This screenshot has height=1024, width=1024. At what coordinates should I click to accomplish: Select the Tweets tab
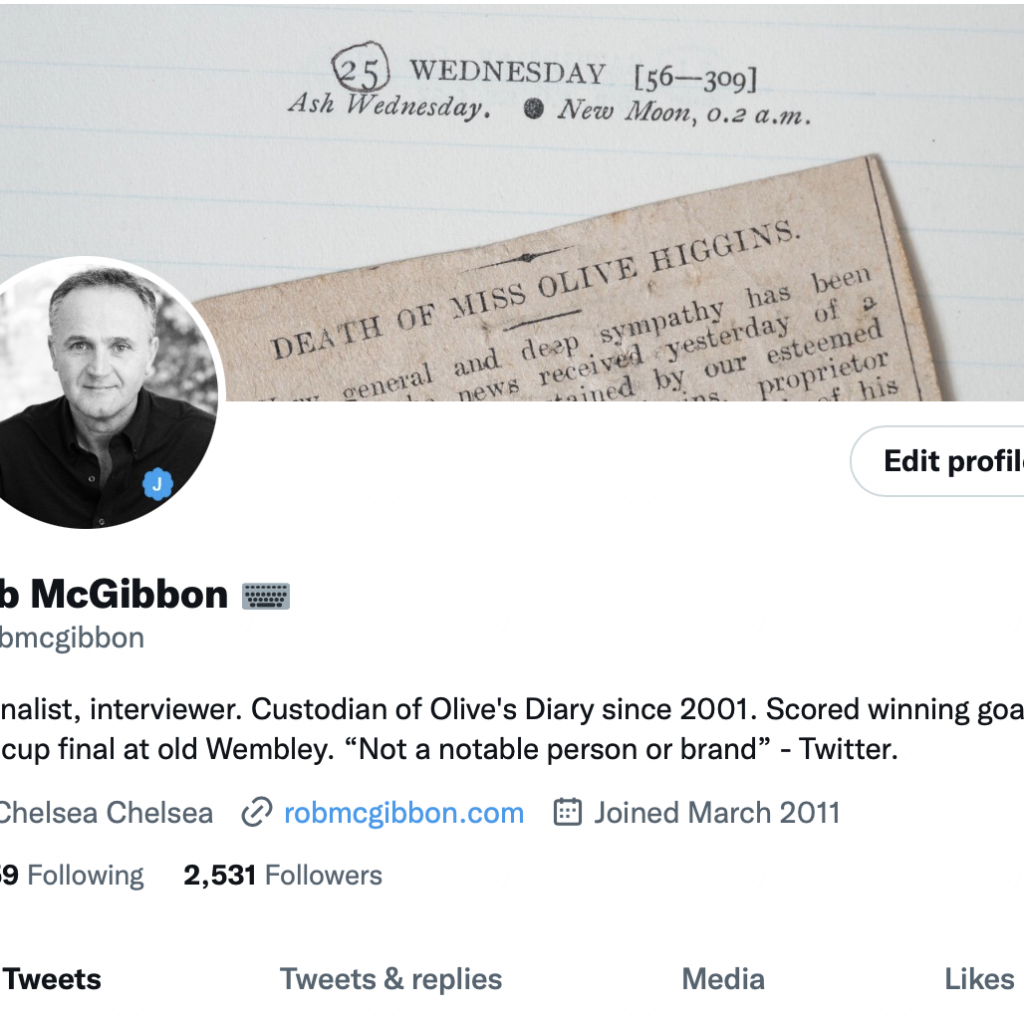click(x=52, y=979)
